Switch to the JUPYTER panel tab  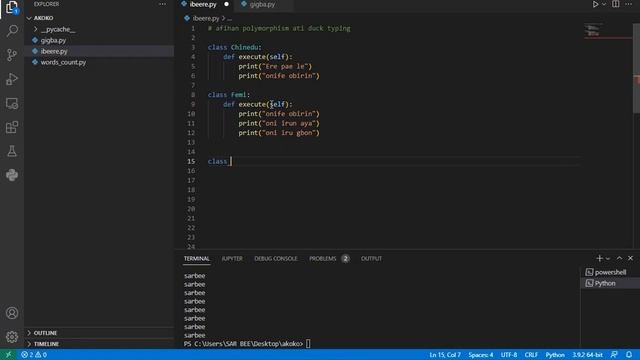(232, 258)
